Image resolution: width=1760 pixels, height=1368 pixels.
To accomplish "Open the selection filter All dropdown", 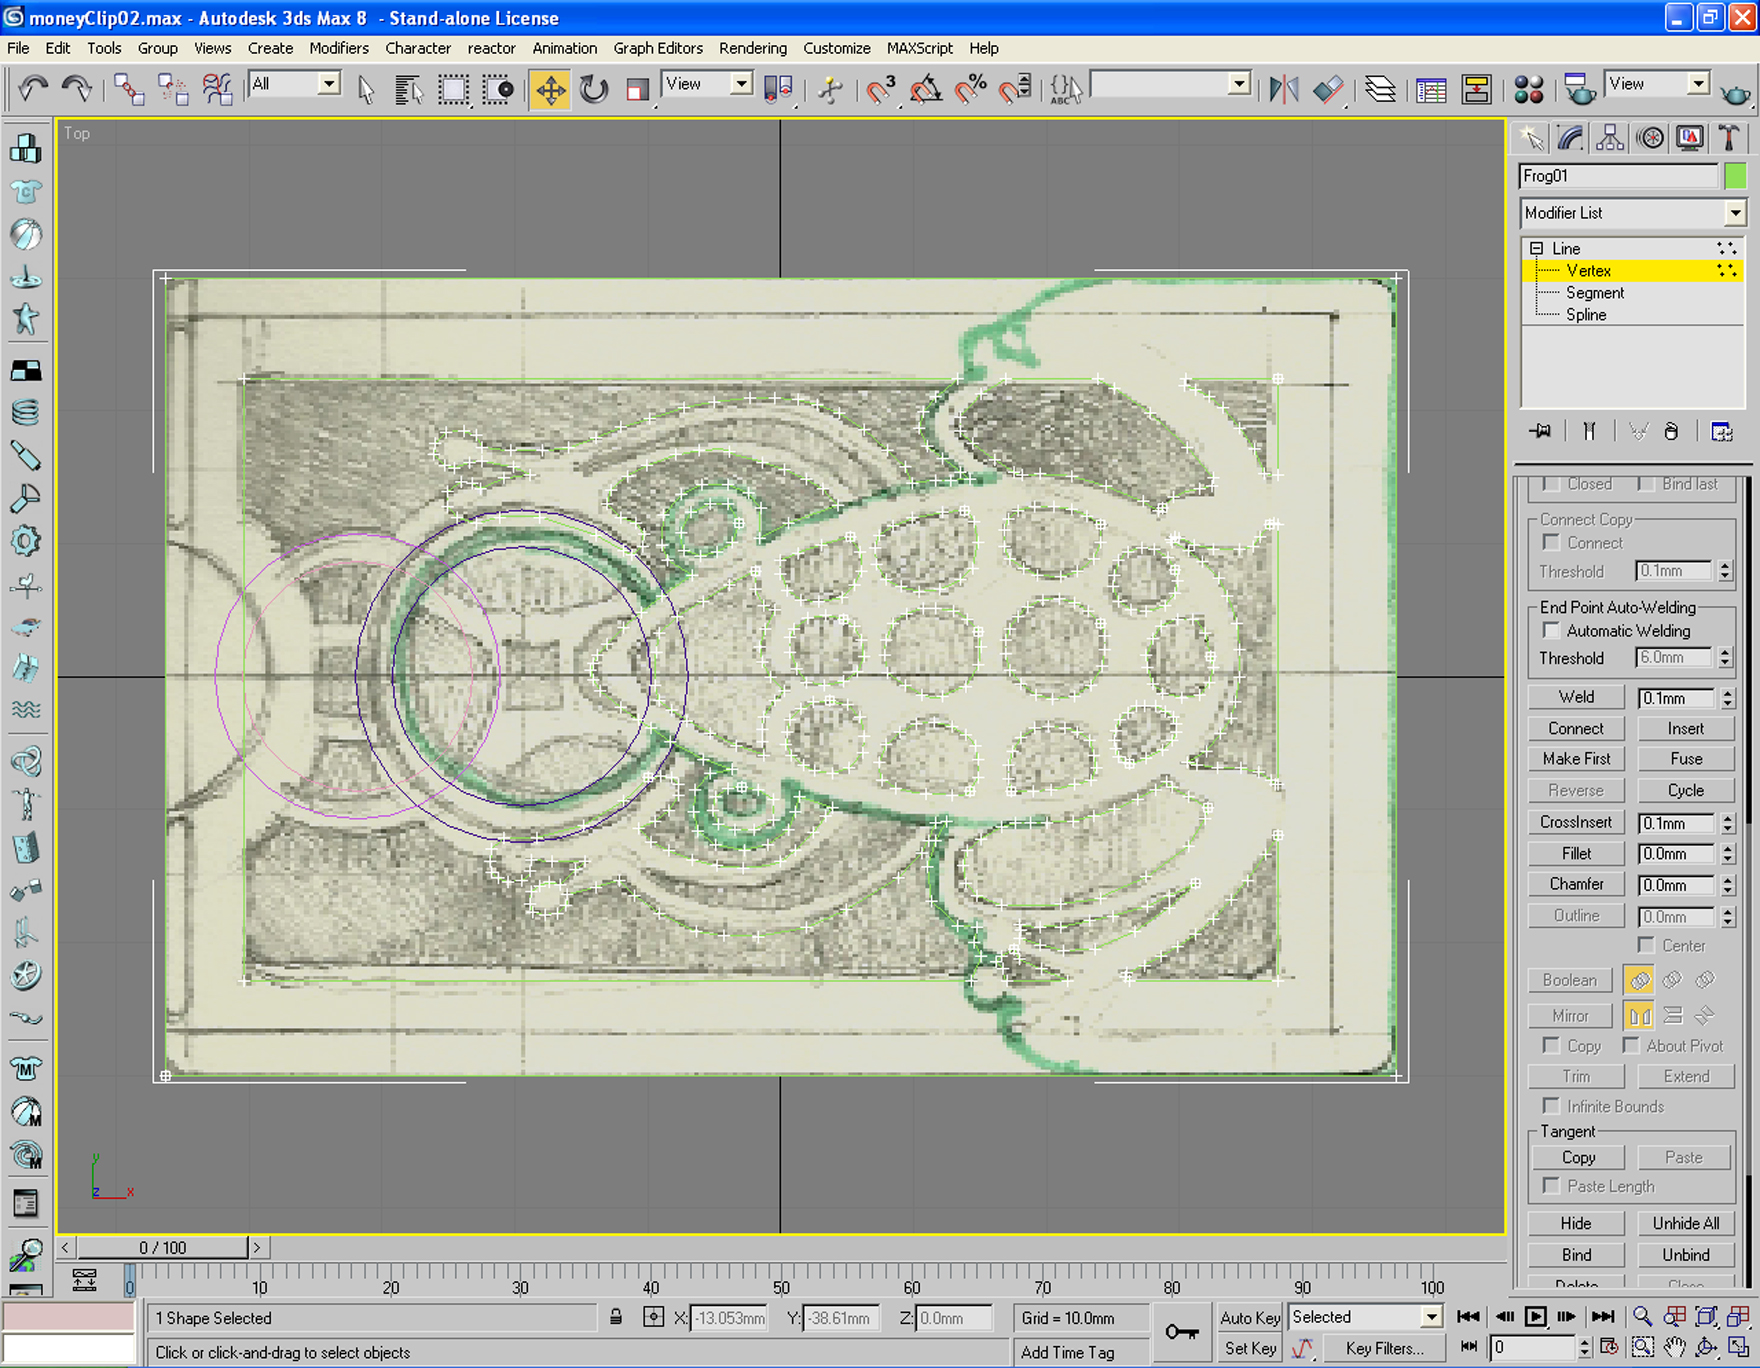I will 294,84.
